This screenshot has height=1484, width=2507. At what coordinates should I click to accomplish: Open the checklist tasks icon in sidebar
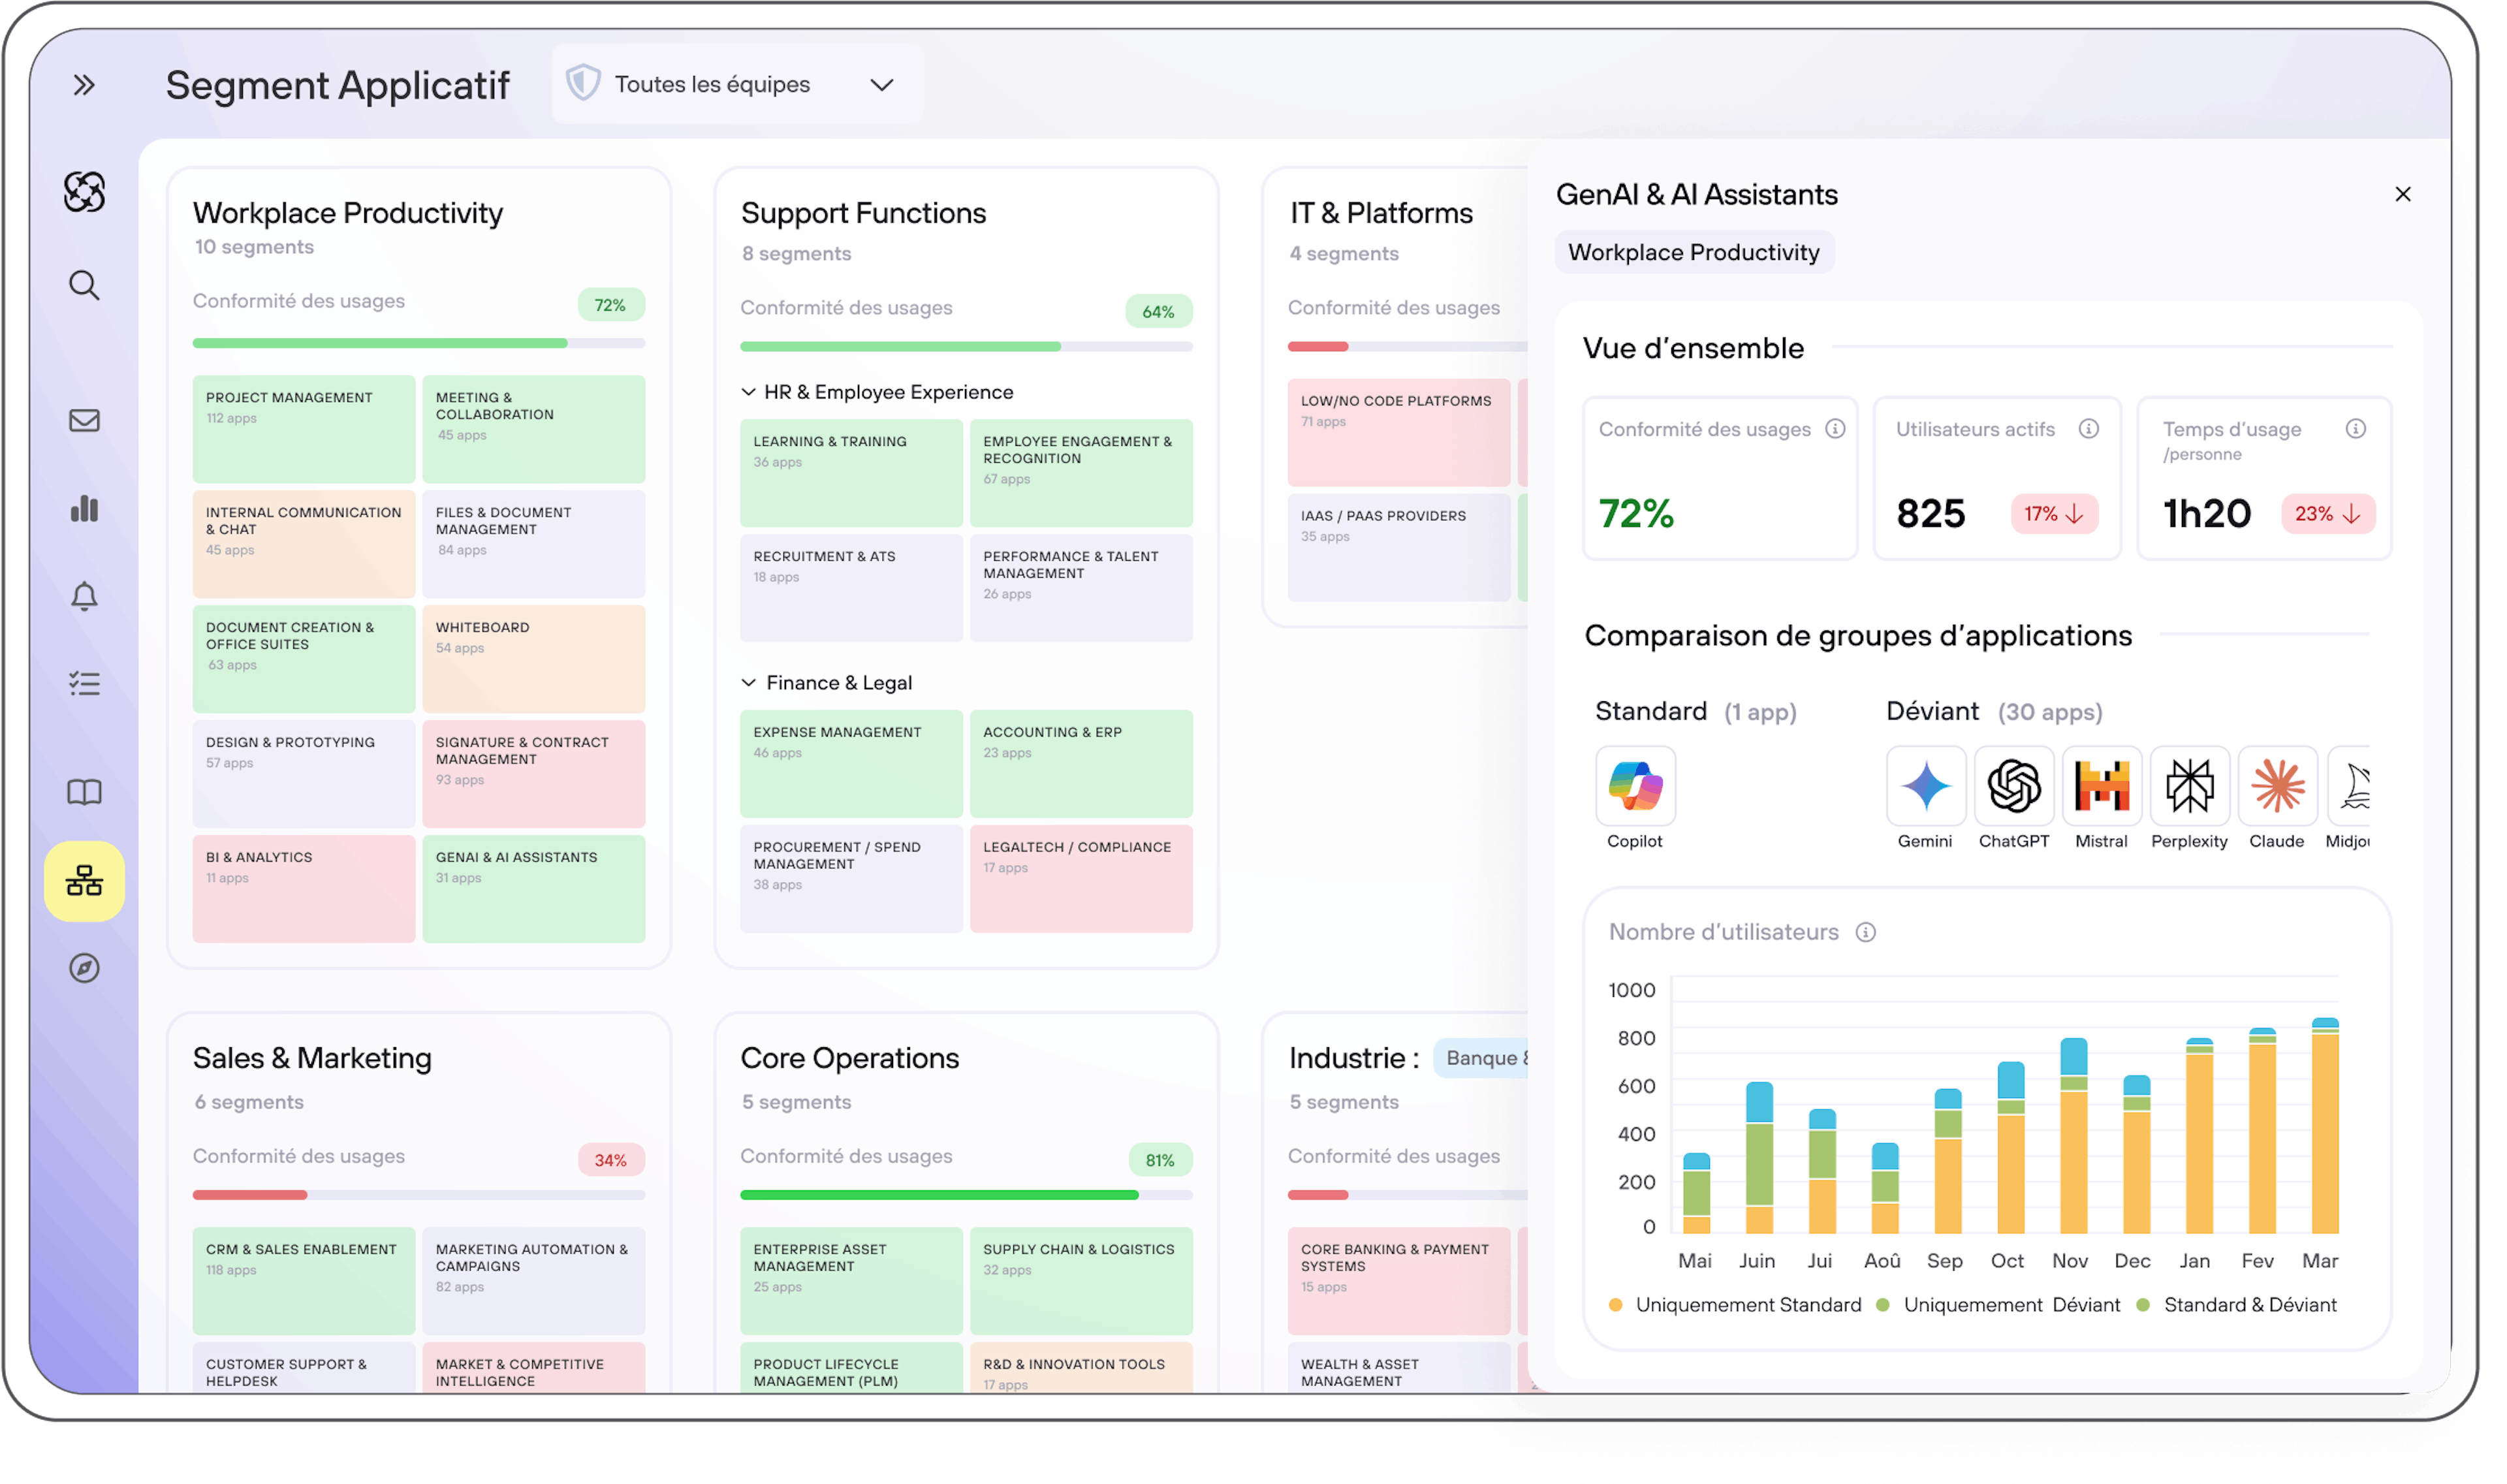tap(84, 684)
